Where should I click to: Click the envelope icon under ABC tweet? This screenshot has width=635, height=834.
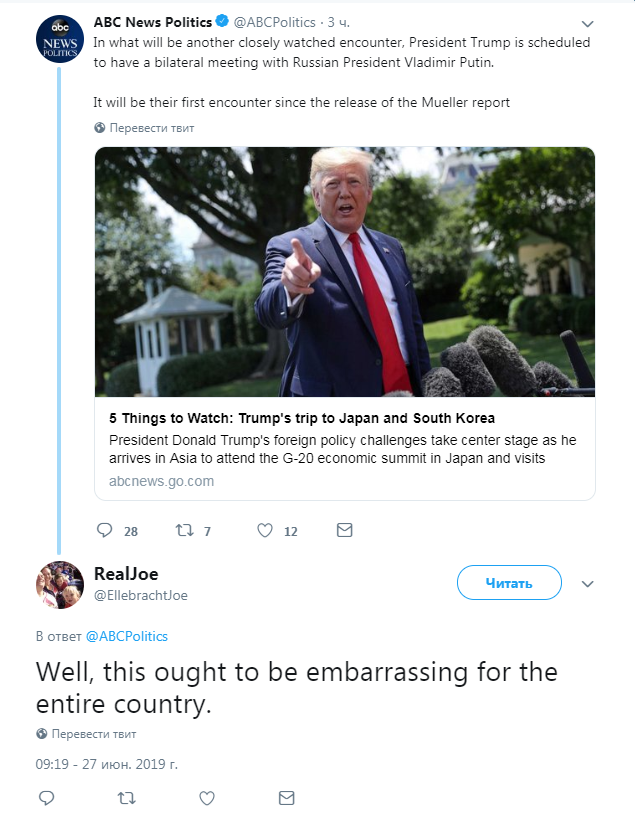[345, 530]
